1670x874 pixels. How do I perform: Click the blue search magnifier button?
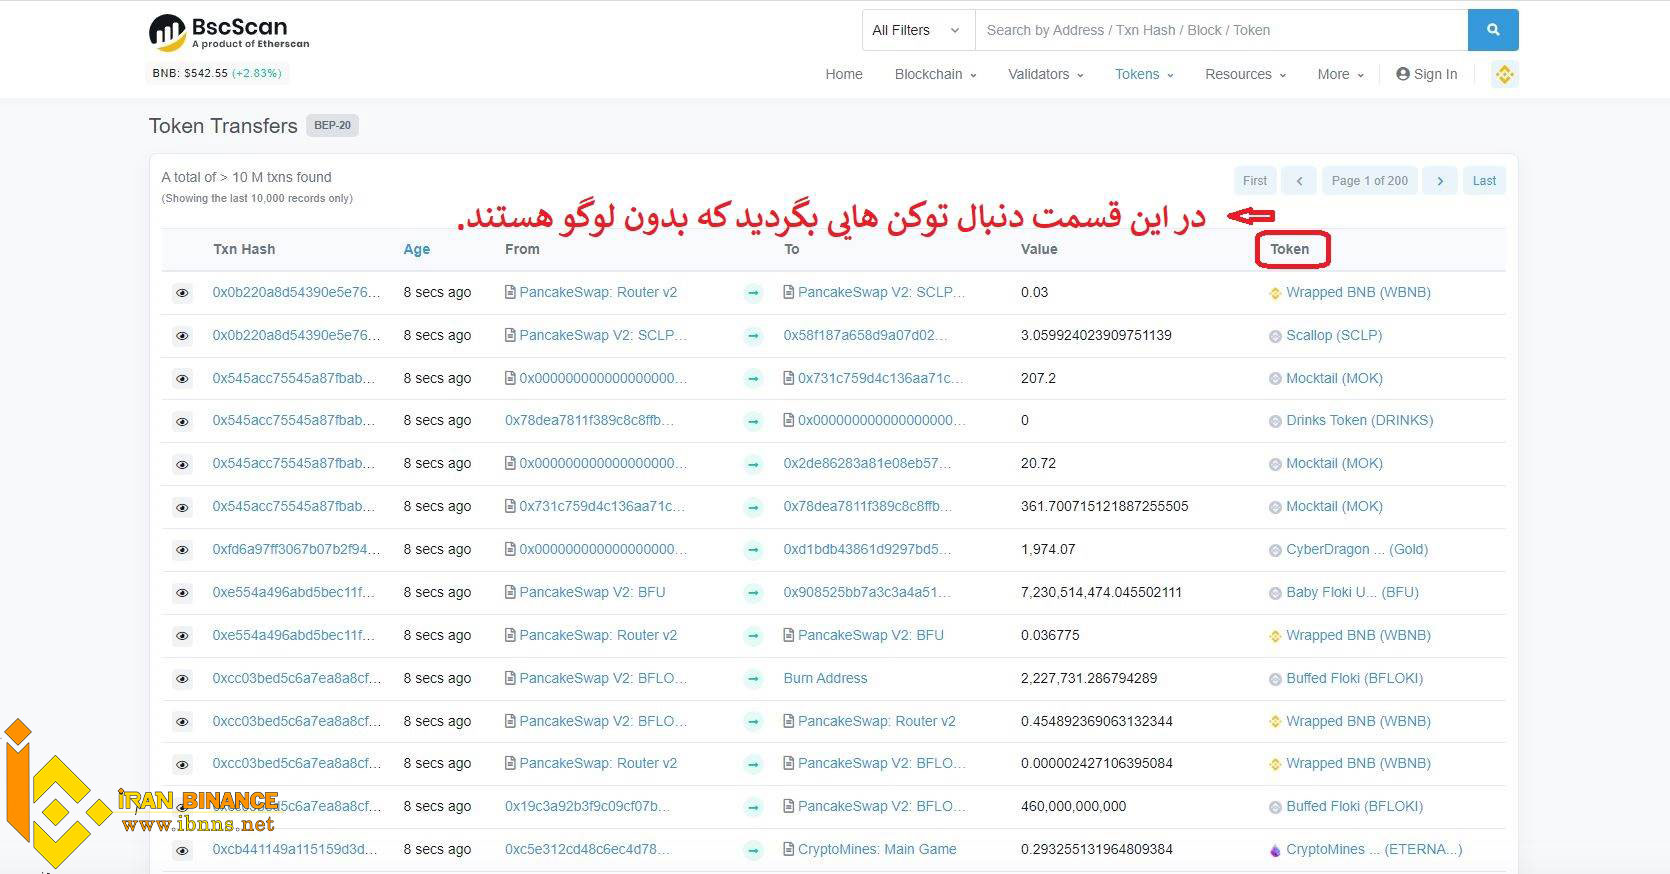[1493, 30]
